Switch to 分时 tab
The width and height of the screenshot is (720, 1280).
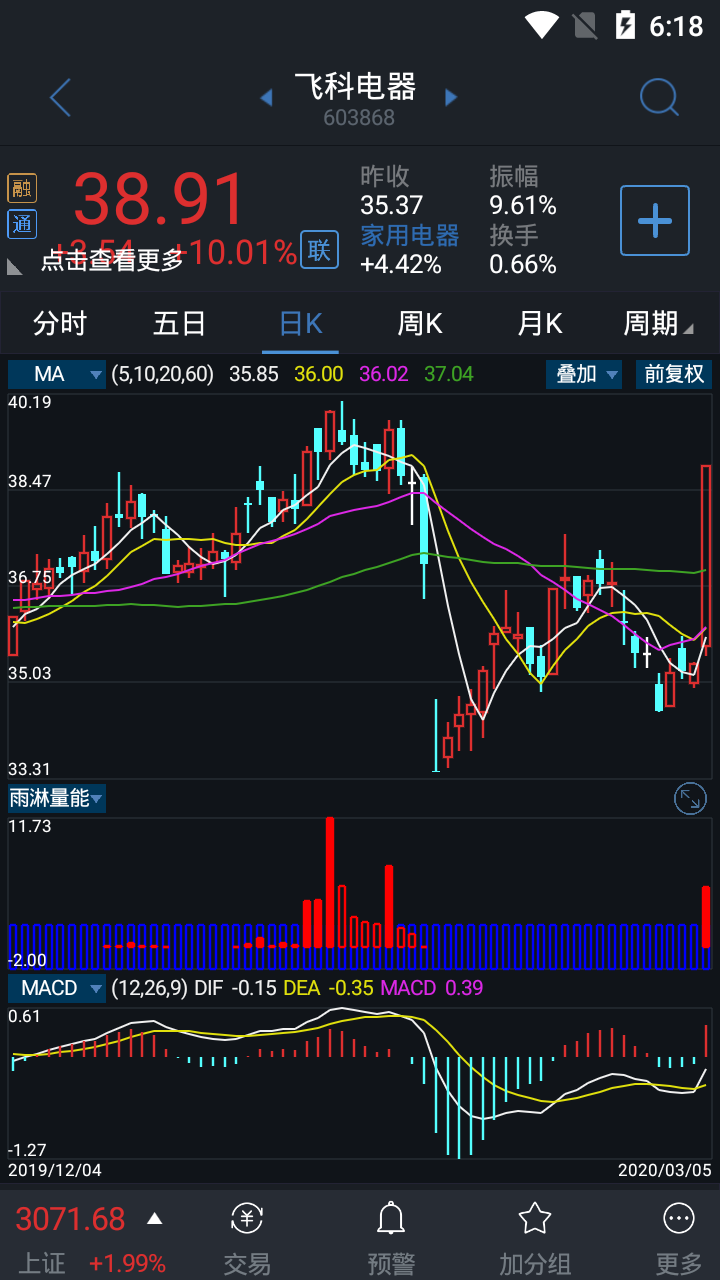coord(60,324)
